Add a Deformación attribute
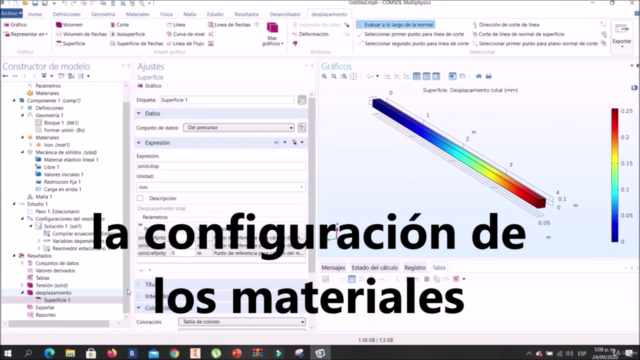 310,34
